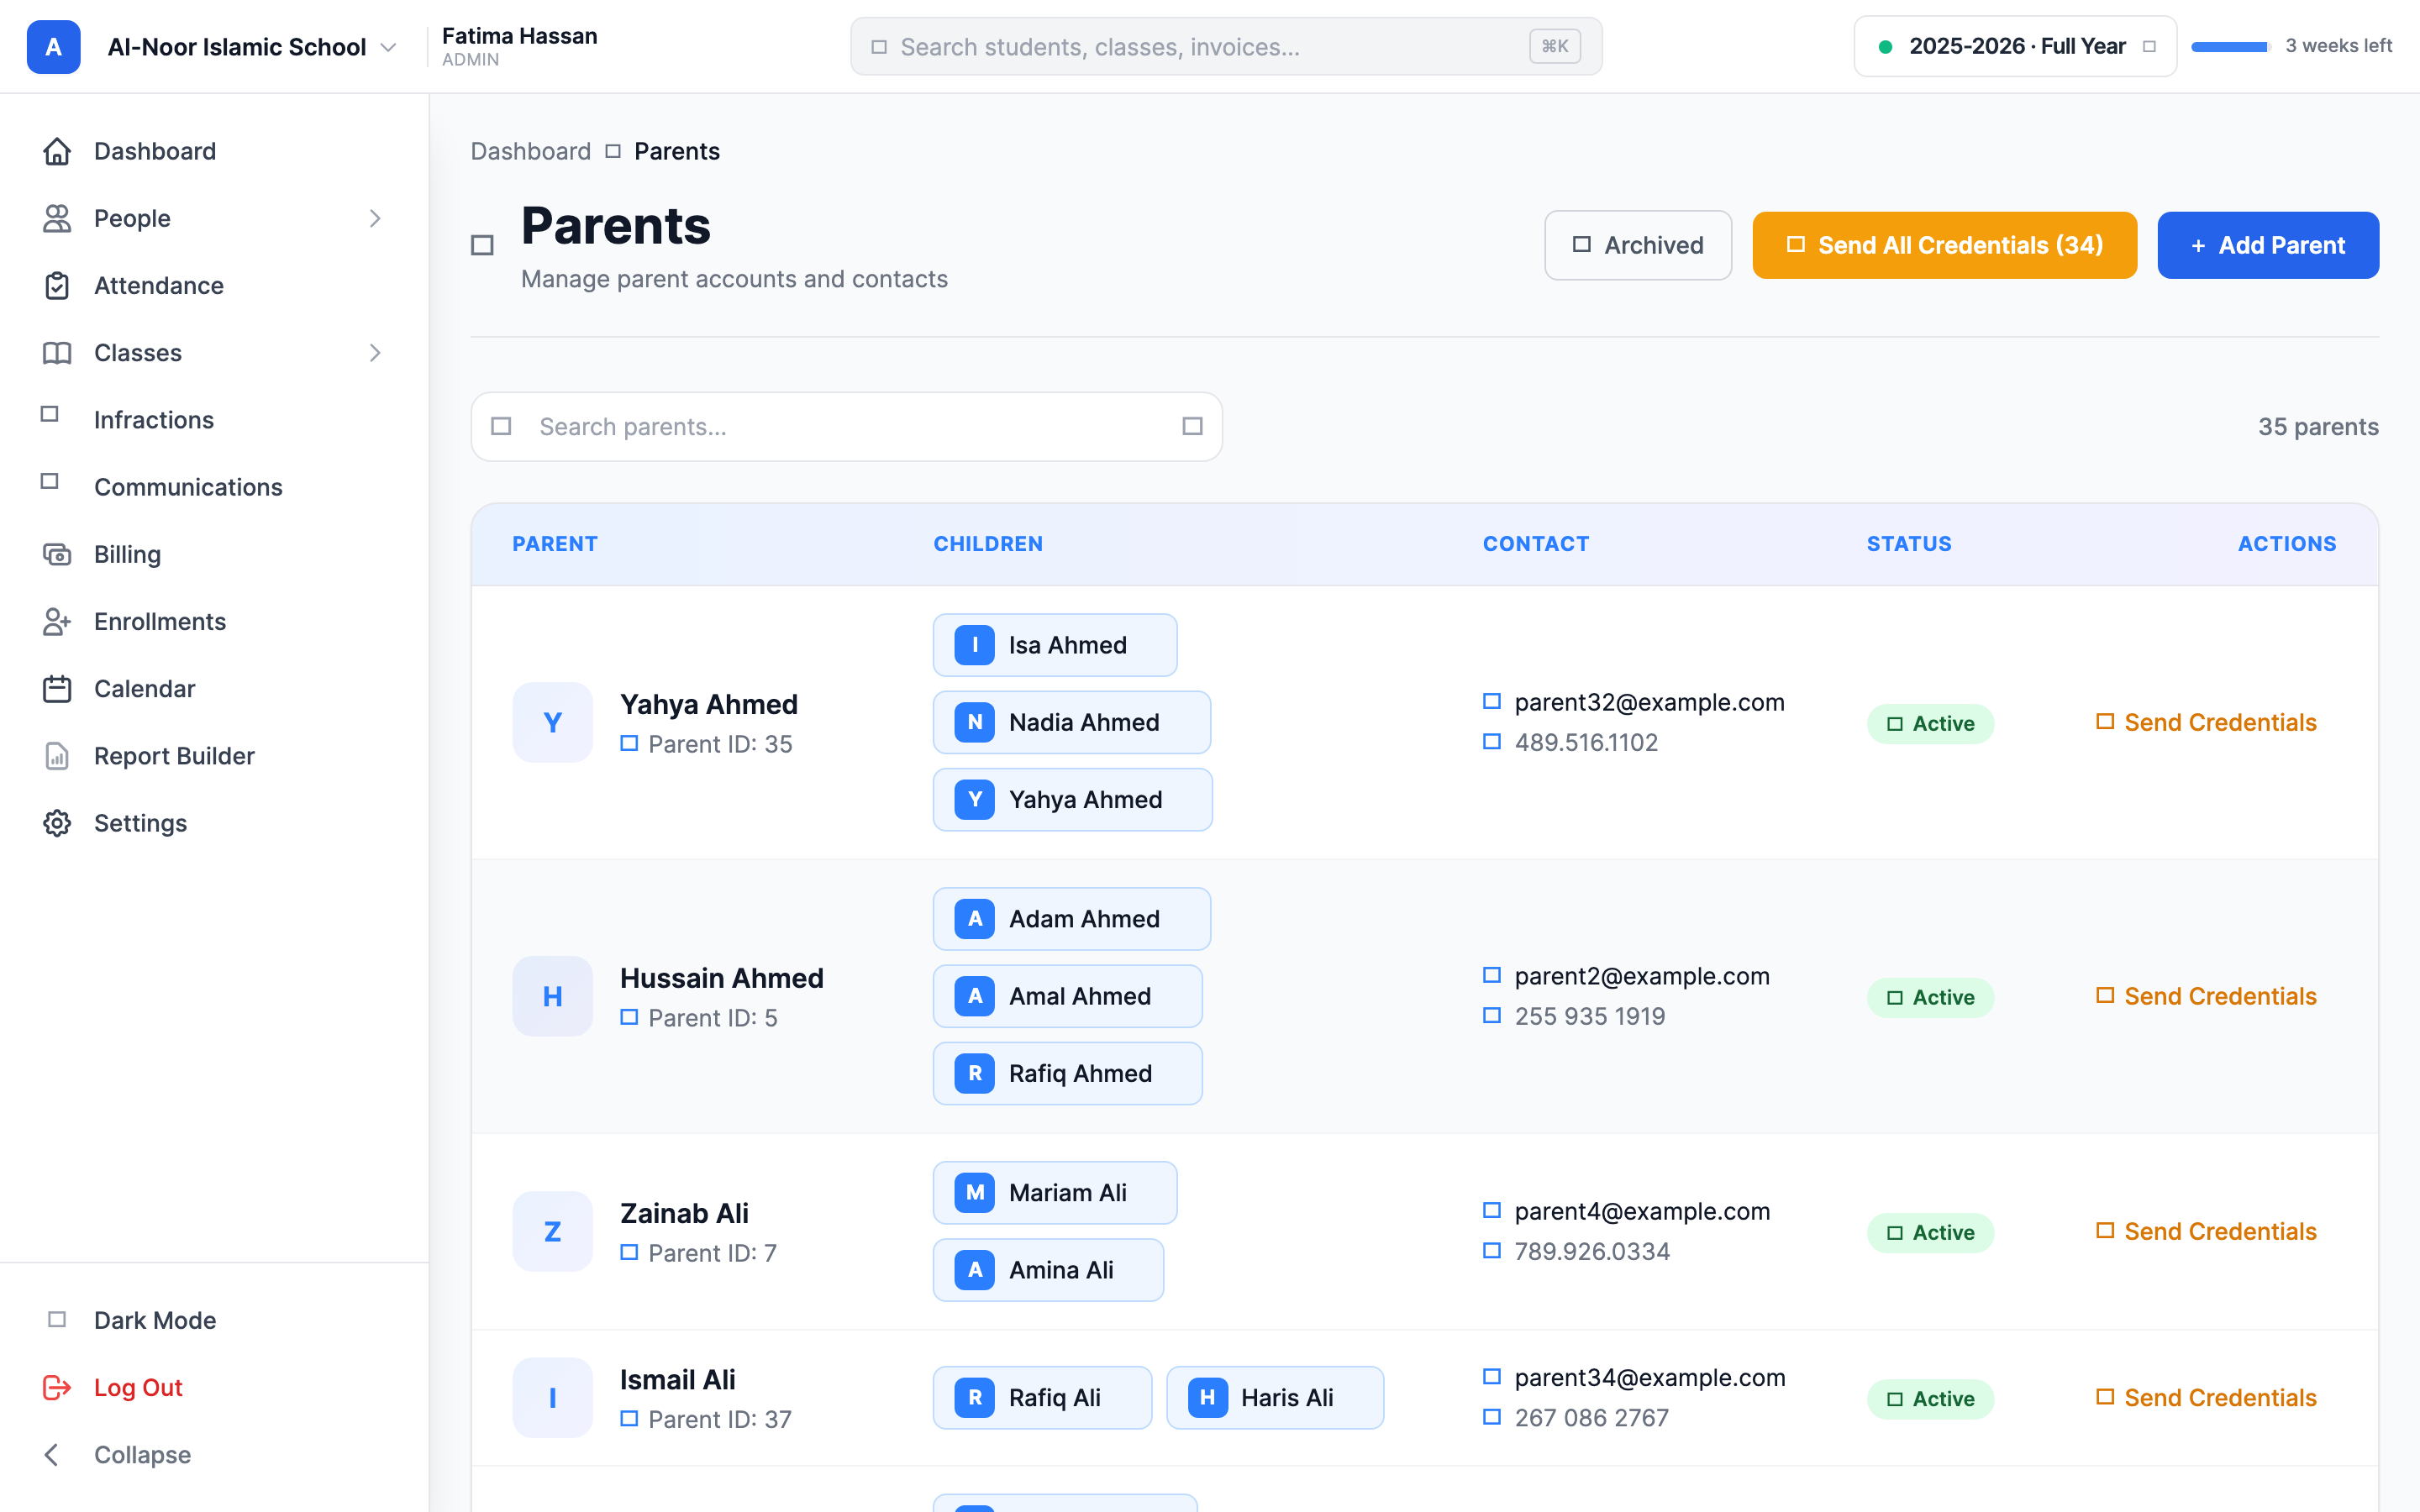Image resolution: width=2420 pixels, height=1512 pixels.
Task: Click the term progress bar
Action: [2229, 46]
